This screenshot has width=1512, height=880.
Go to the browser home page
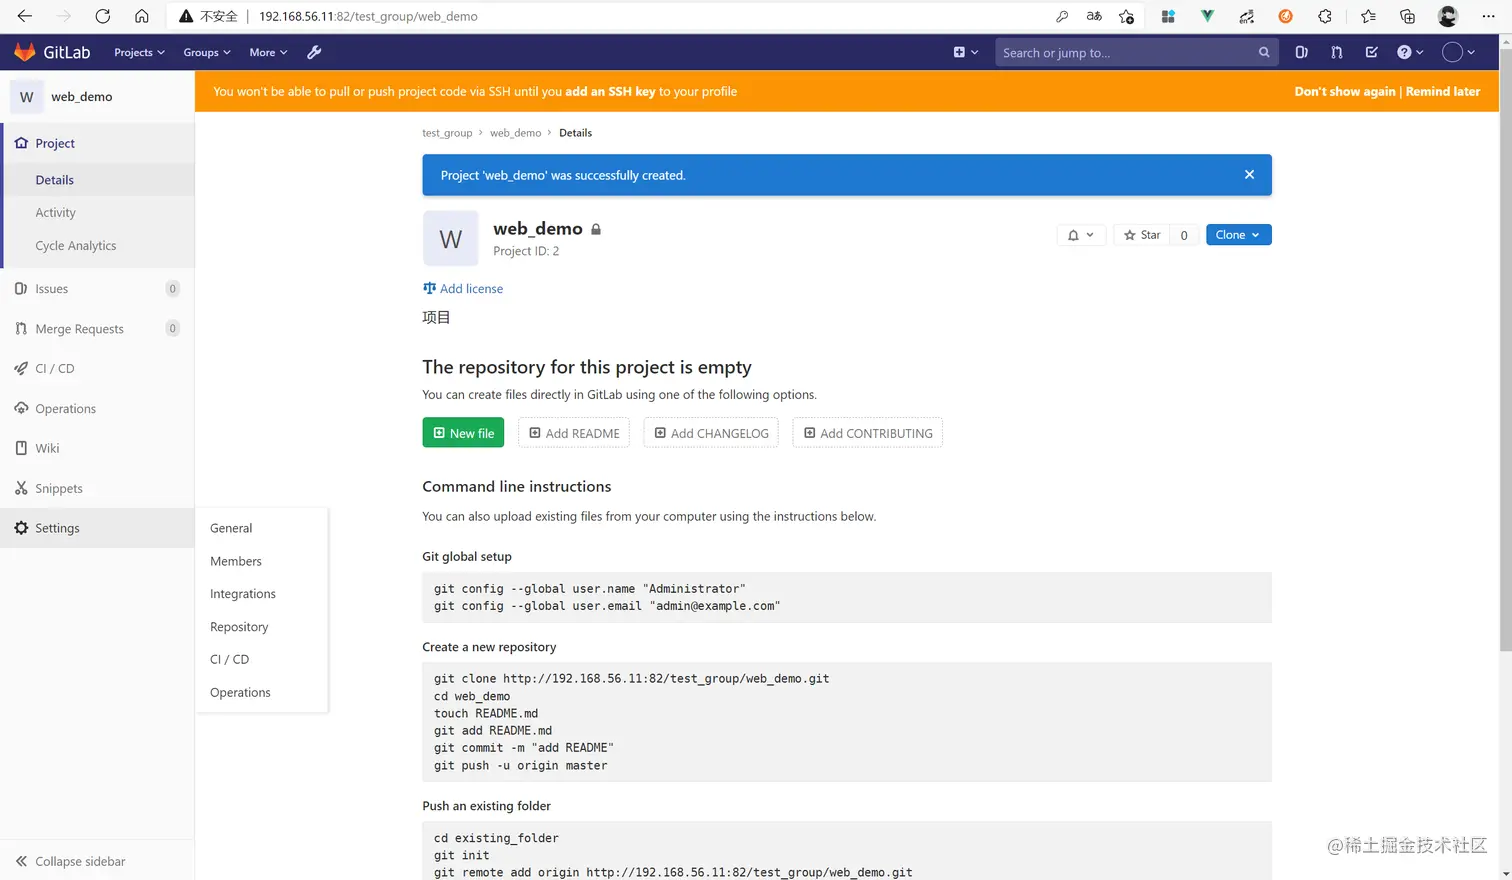(x=142, y=16)
